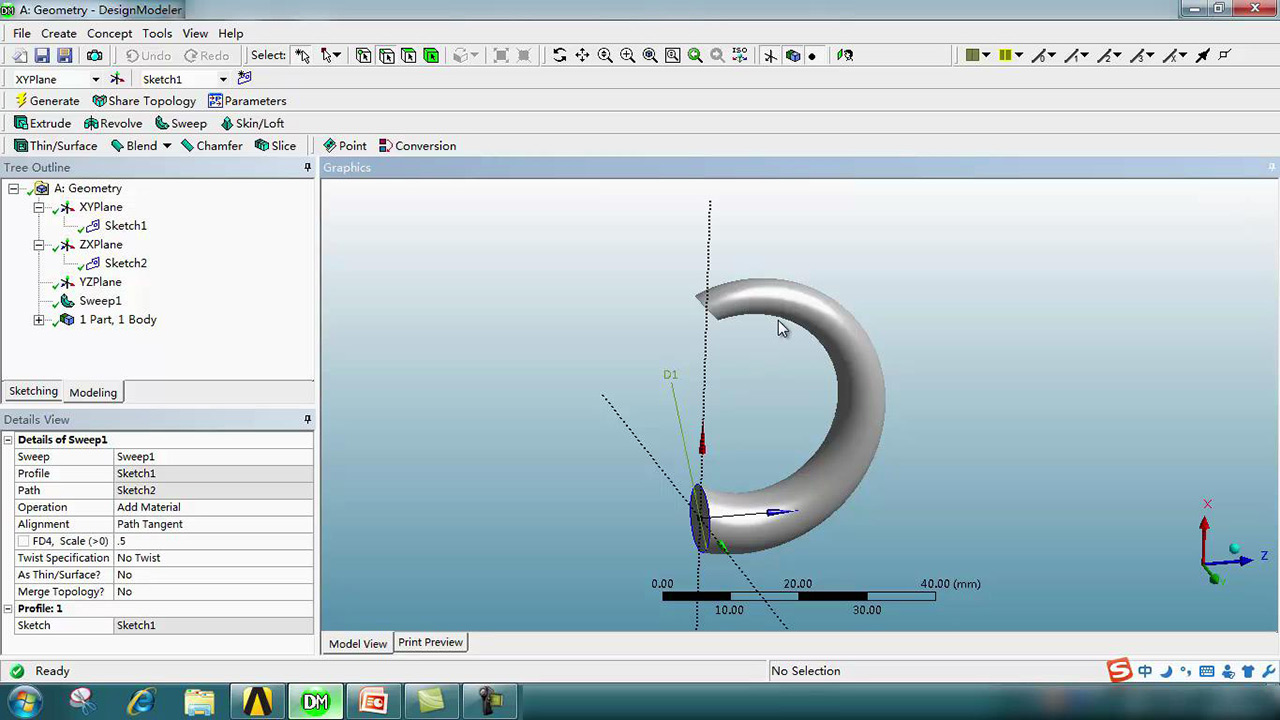Open the yellow edge coloring swatch dropdown
The image size is (1280, 720).
click(x=1011, y=56)
